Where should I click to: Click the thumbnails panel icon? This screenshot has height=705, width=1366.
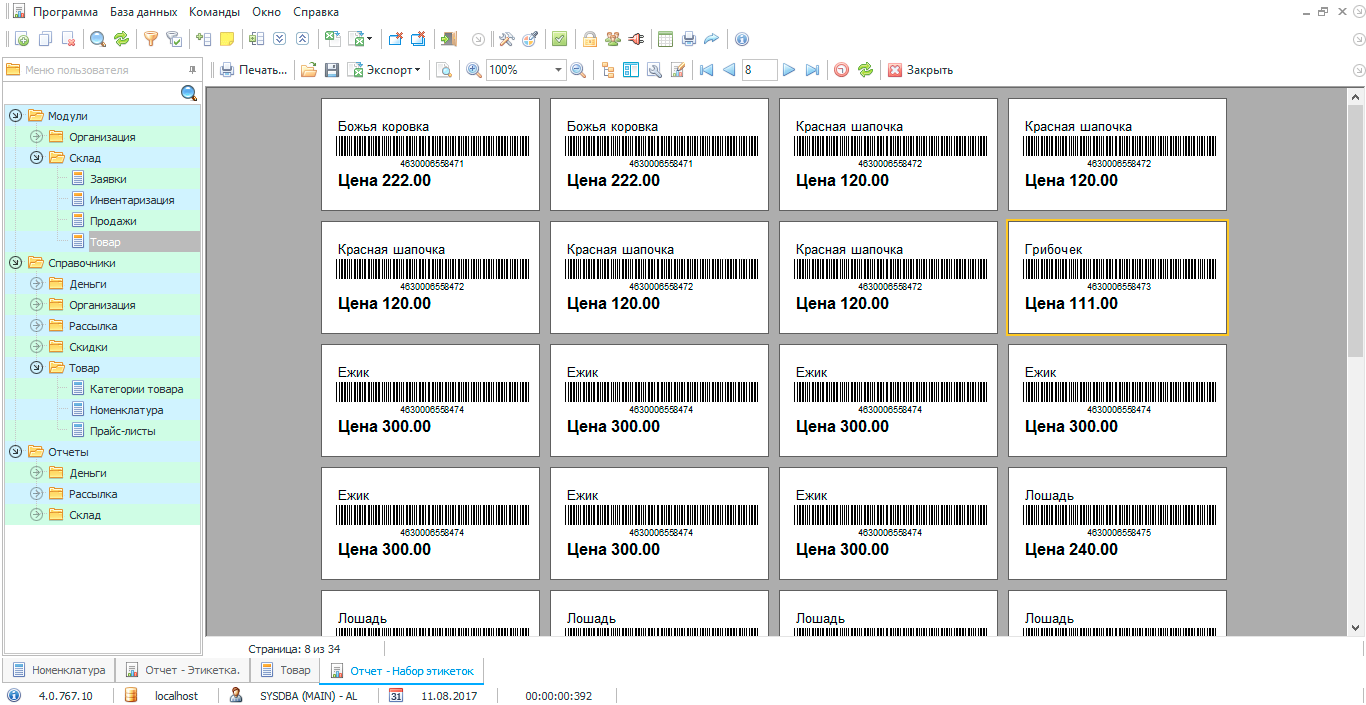click(631, 70)
